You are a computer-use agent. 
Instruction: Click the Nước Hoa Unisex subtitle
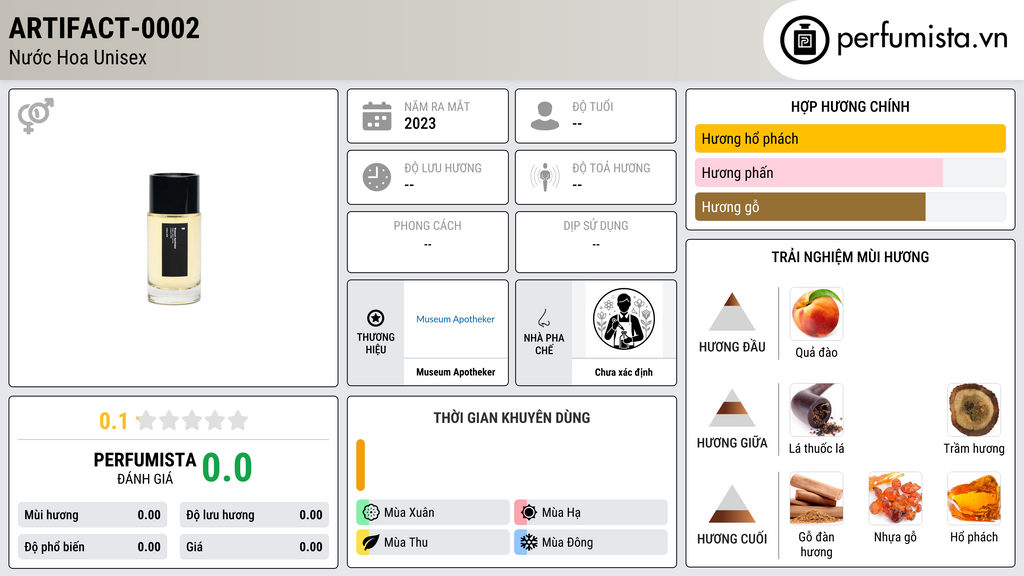[x=78, y=57]
